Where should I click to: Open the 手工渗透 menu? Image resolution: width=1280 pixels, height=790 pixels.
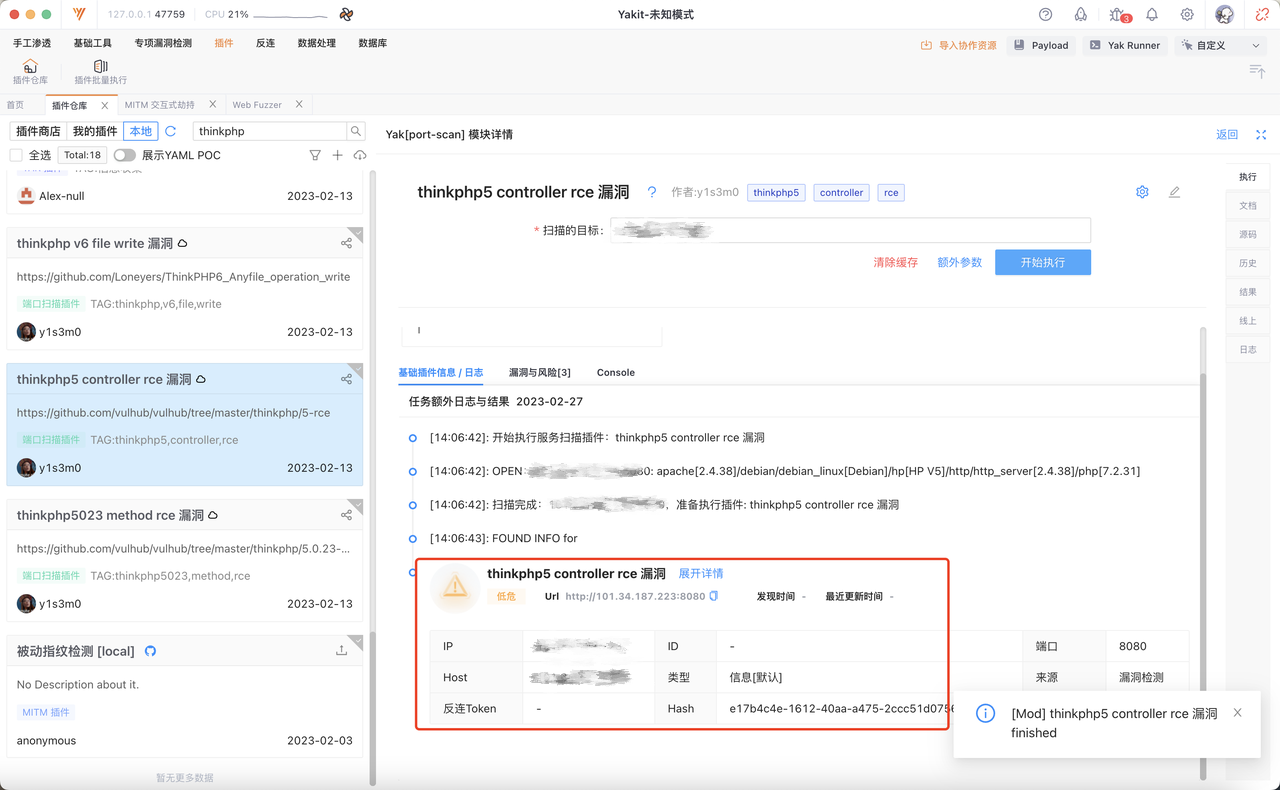(x=30, y=43)
